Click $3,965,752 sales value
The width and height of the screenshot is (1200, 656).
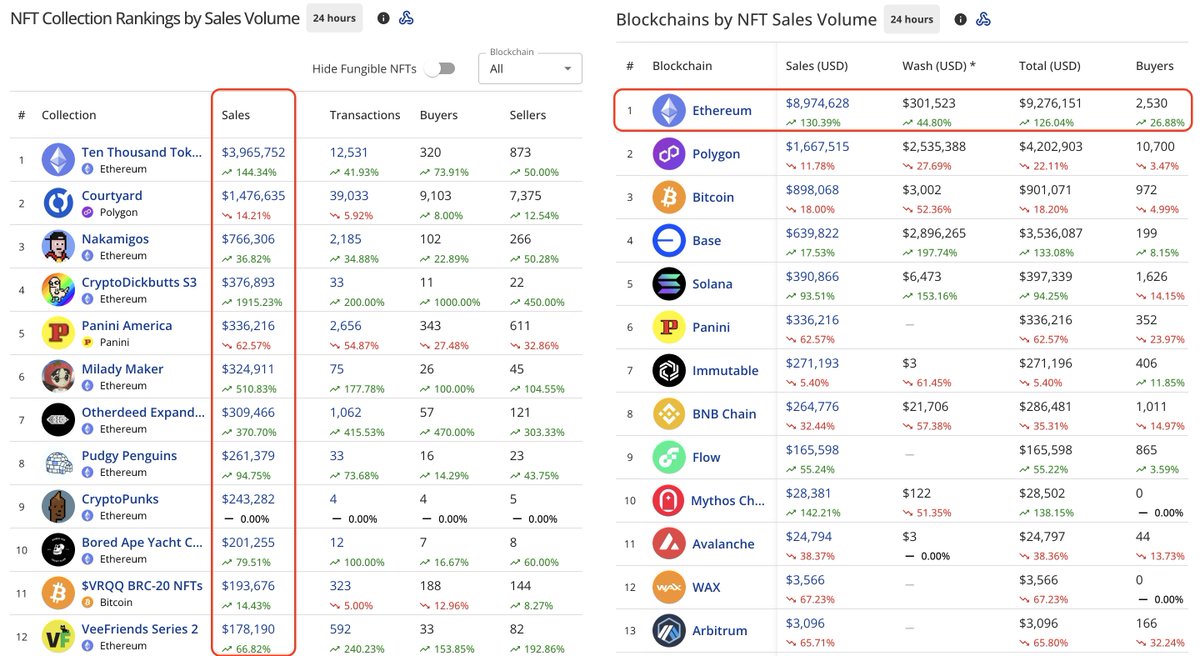pyautogui.click(x=253, y=153)
